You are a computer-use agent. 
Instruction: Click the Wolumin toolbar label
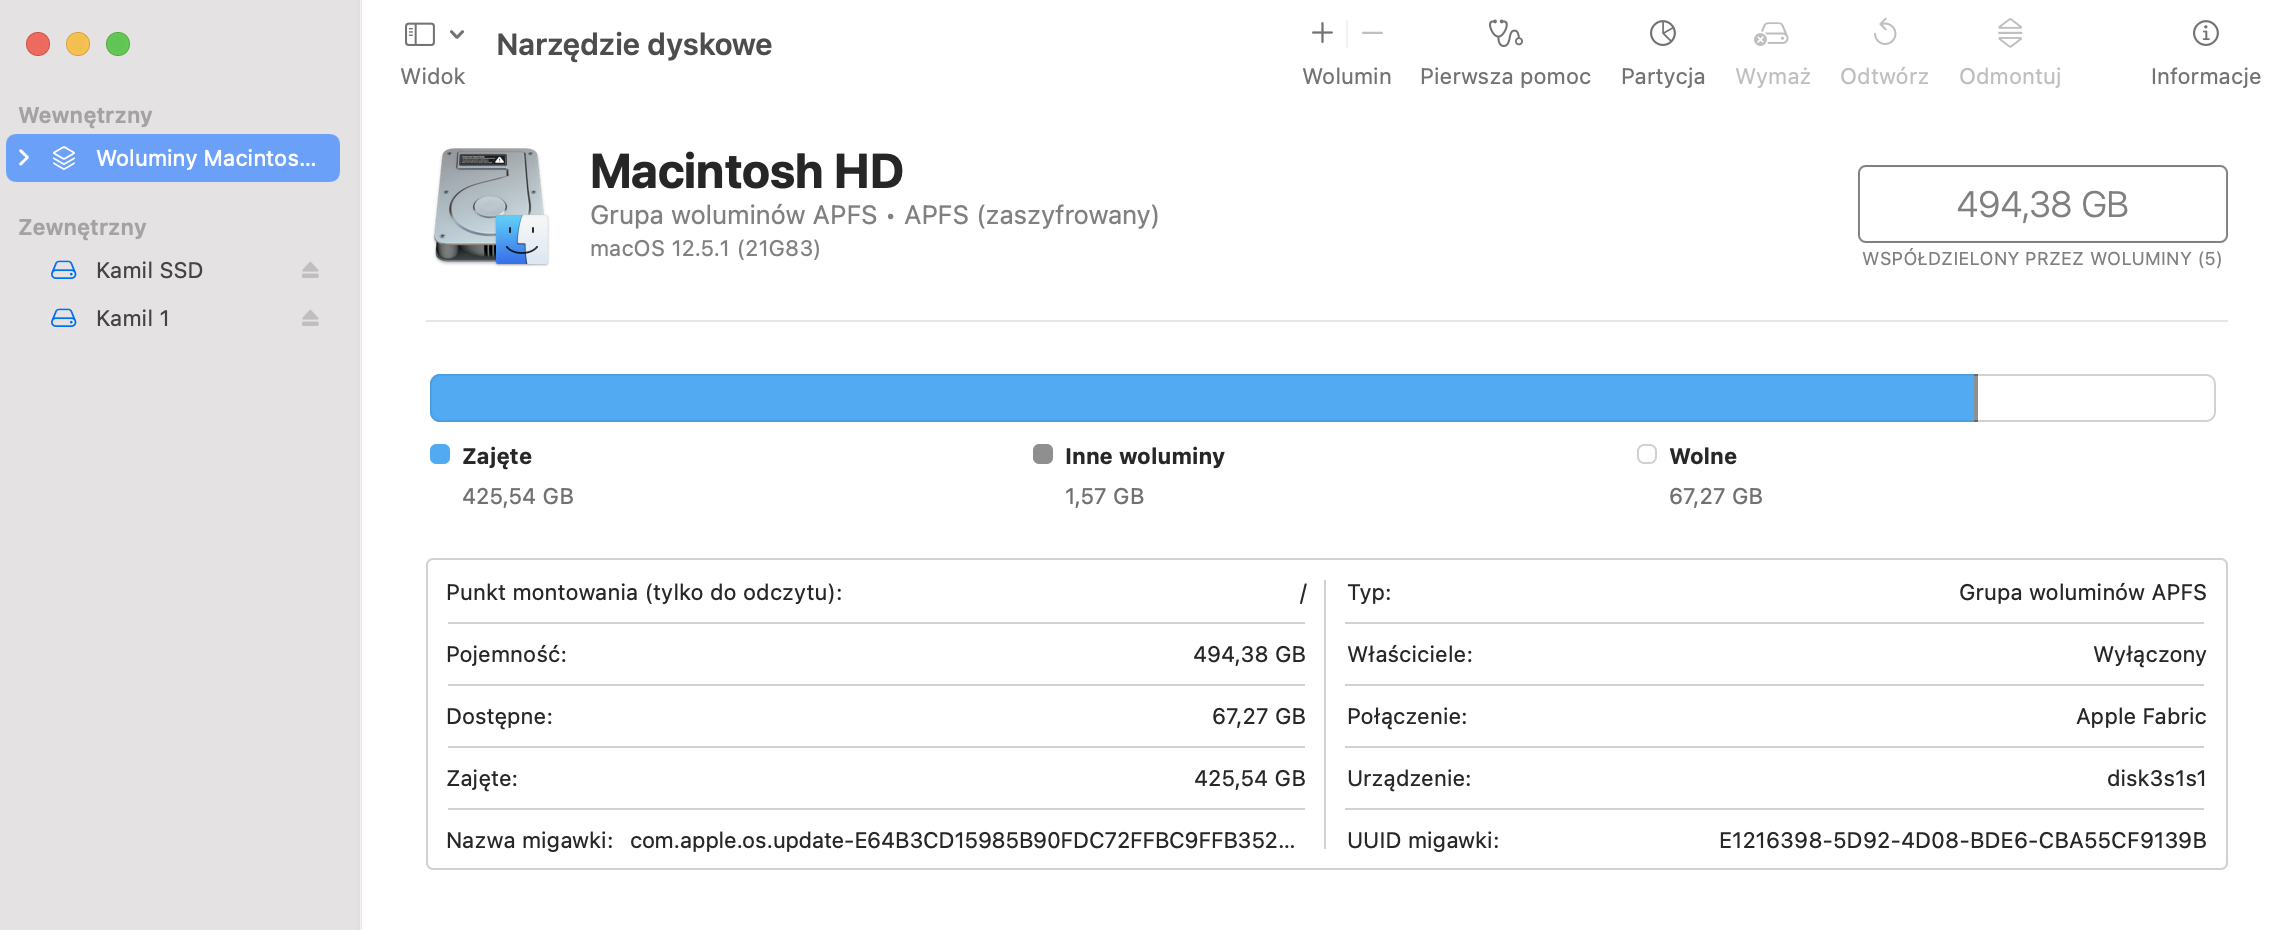click(1346, 77)
